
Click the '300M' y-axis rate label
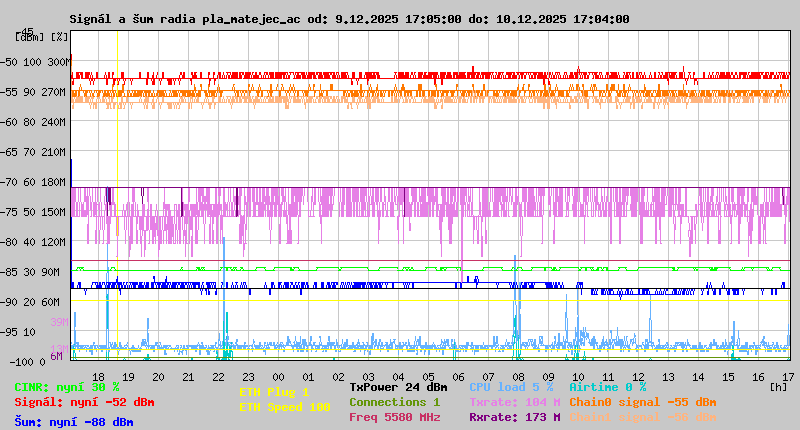click(x=59, y=62)
